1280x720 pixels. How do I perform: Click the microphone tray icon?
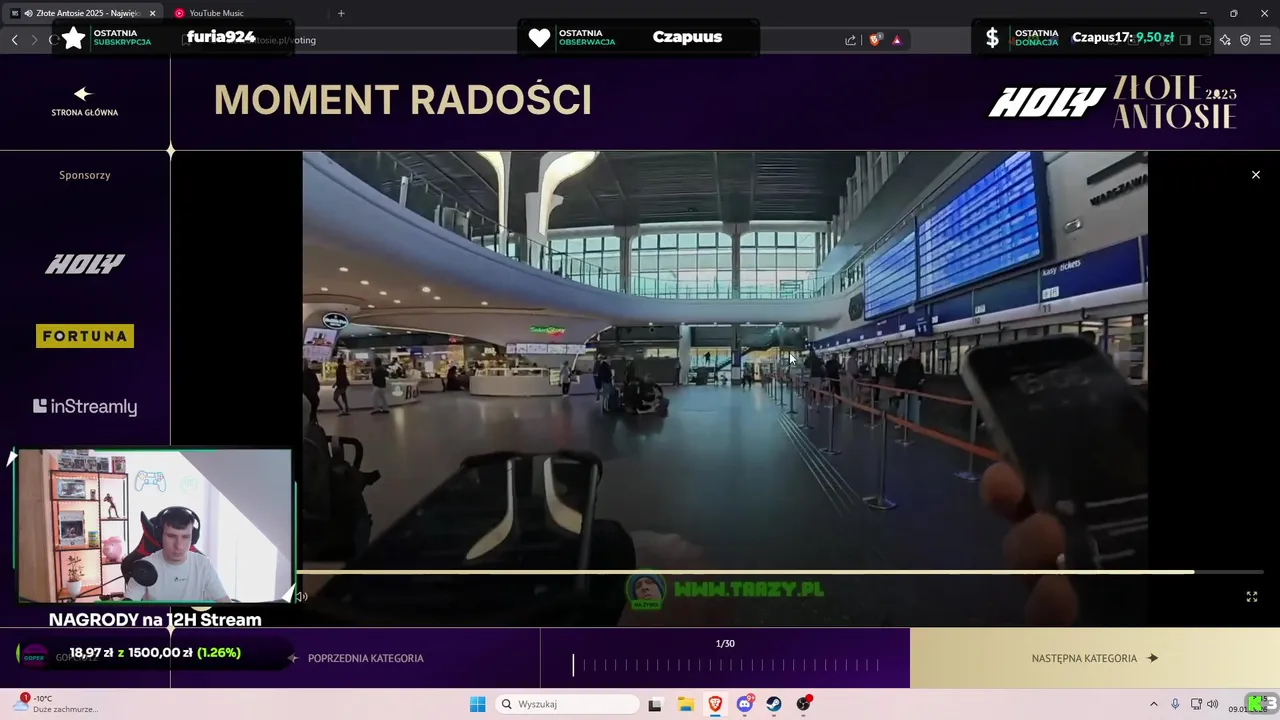tap(1175, 704)
